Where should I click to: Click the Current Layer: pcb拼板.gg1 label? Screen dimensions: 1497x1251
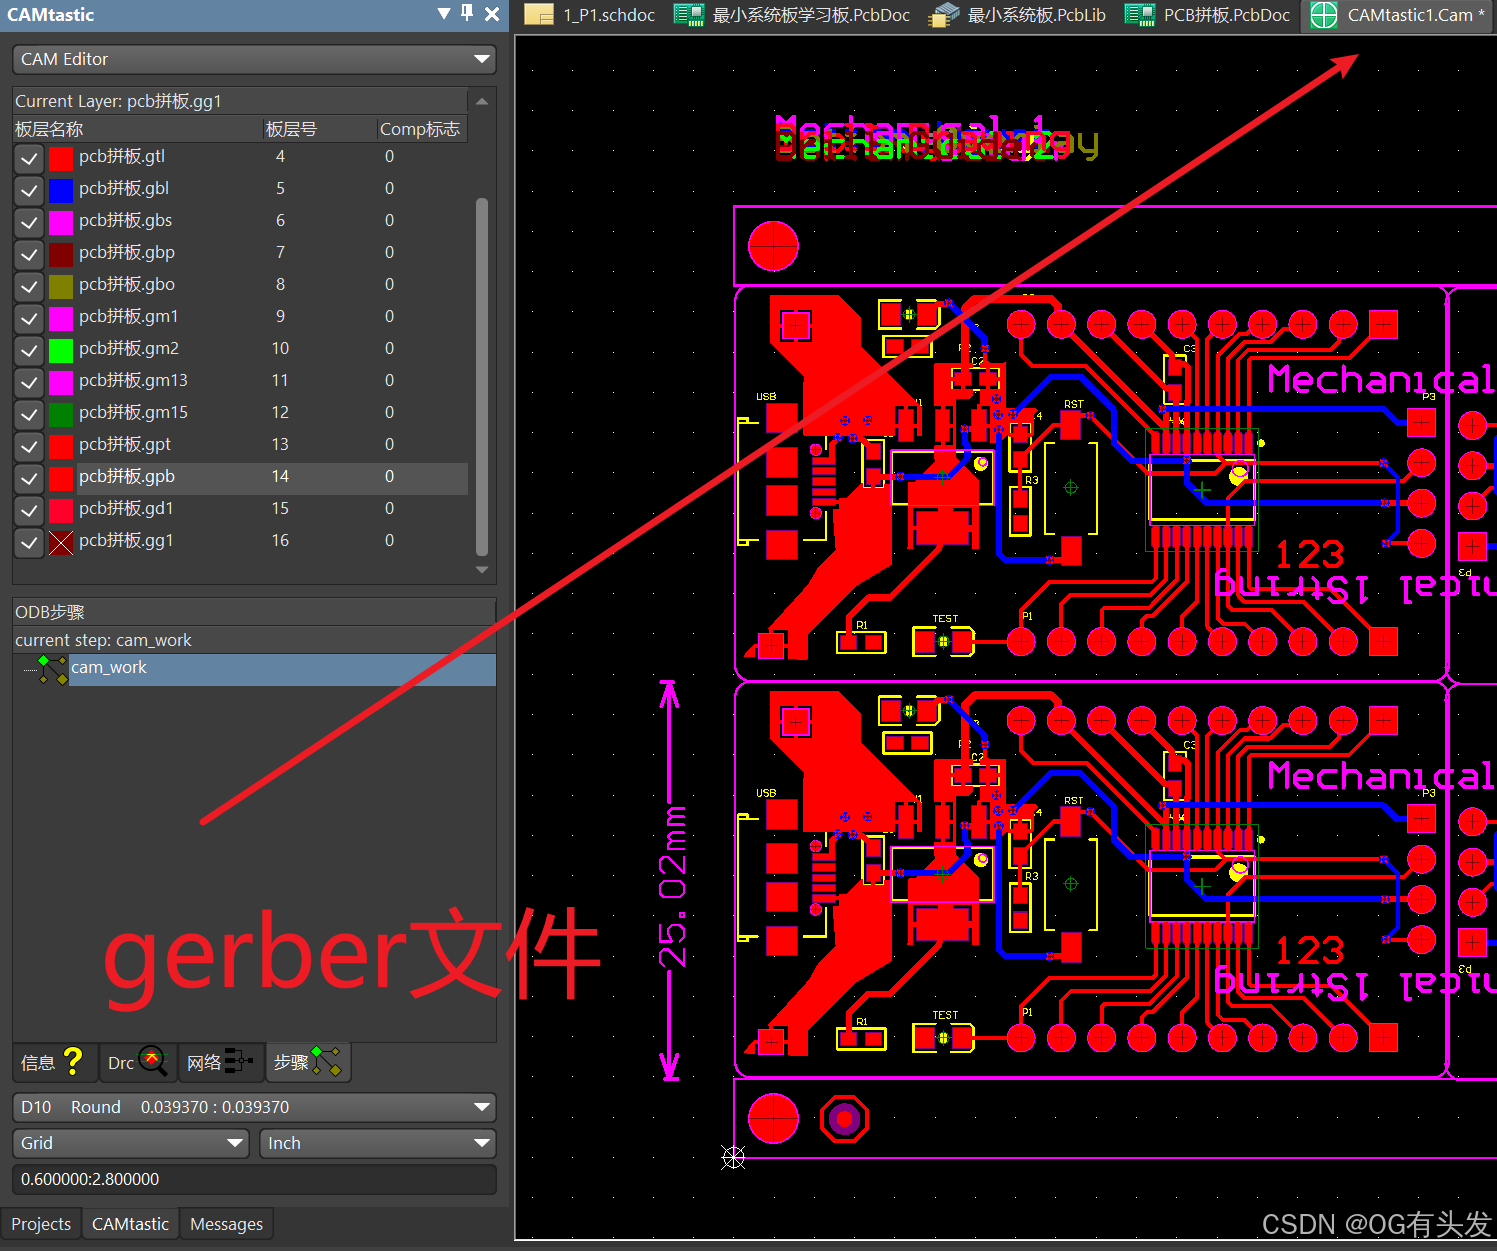coord(118,101)
